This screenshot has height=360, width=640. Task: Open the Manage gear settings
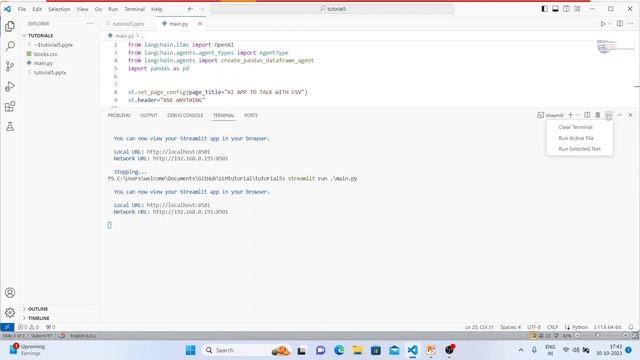10,313
